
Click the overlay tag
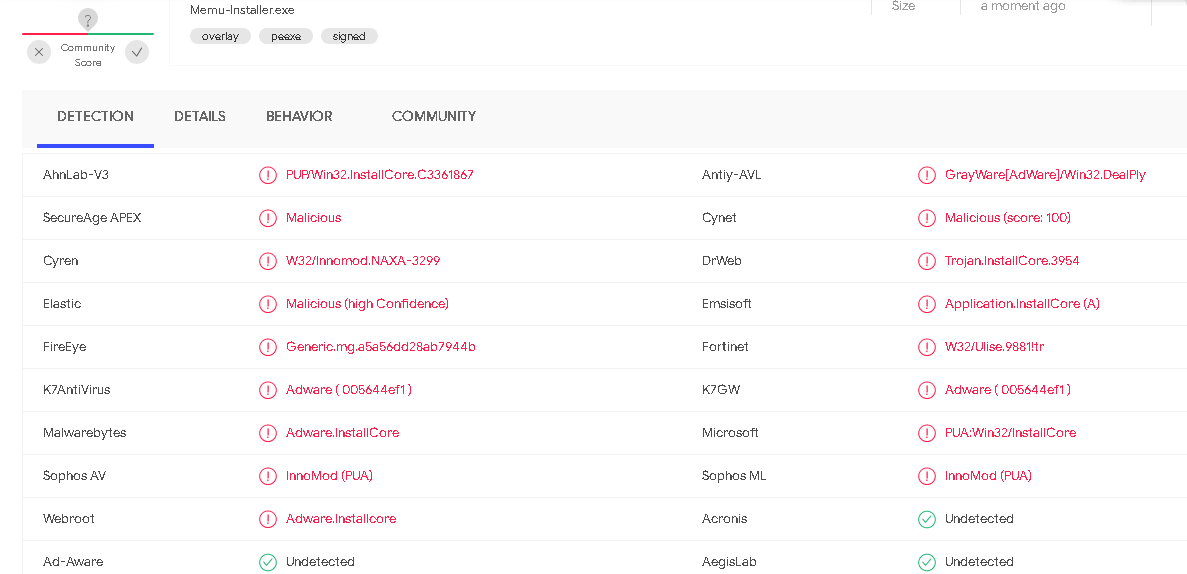220,36
